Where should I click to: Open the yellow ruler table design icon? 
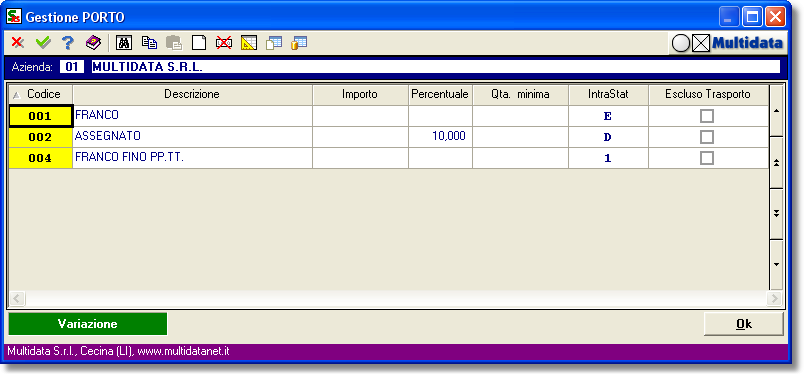click(x=249, y=43)
